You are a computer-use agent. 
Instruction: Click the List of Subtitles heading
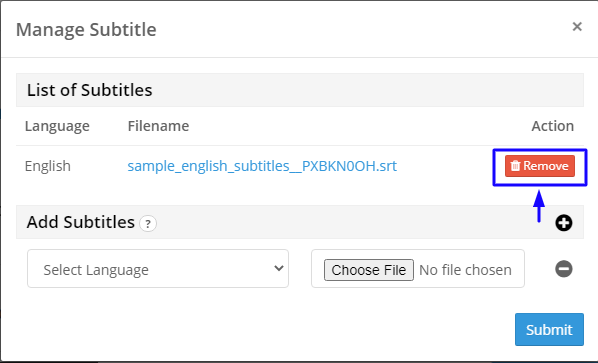tap(90, 90)
